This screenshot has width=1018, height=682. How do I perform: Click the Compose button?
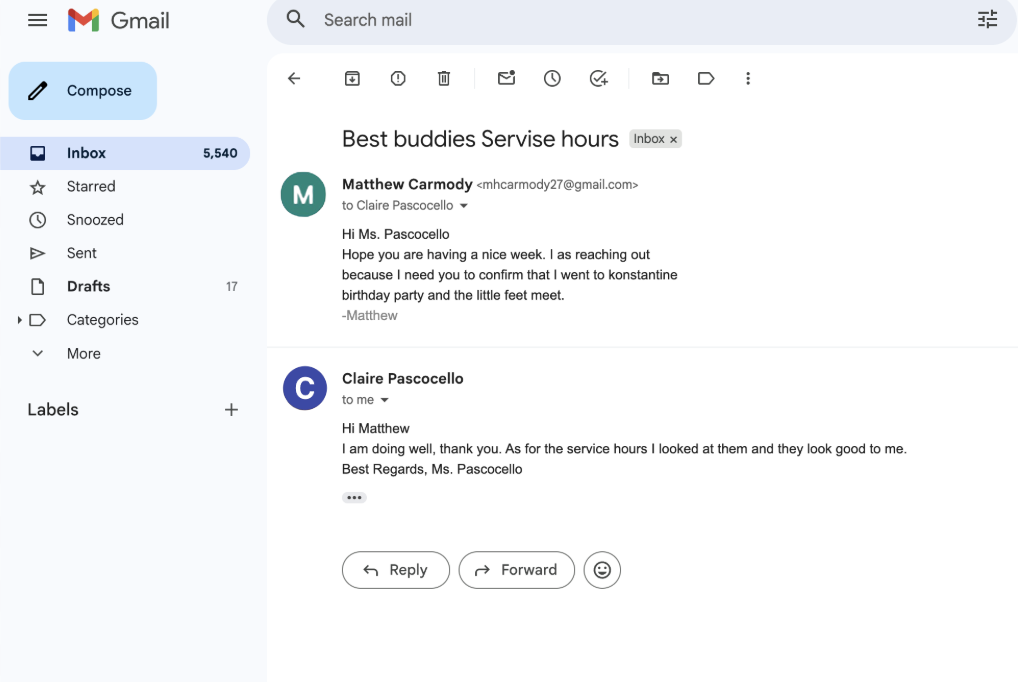point(83,91)
